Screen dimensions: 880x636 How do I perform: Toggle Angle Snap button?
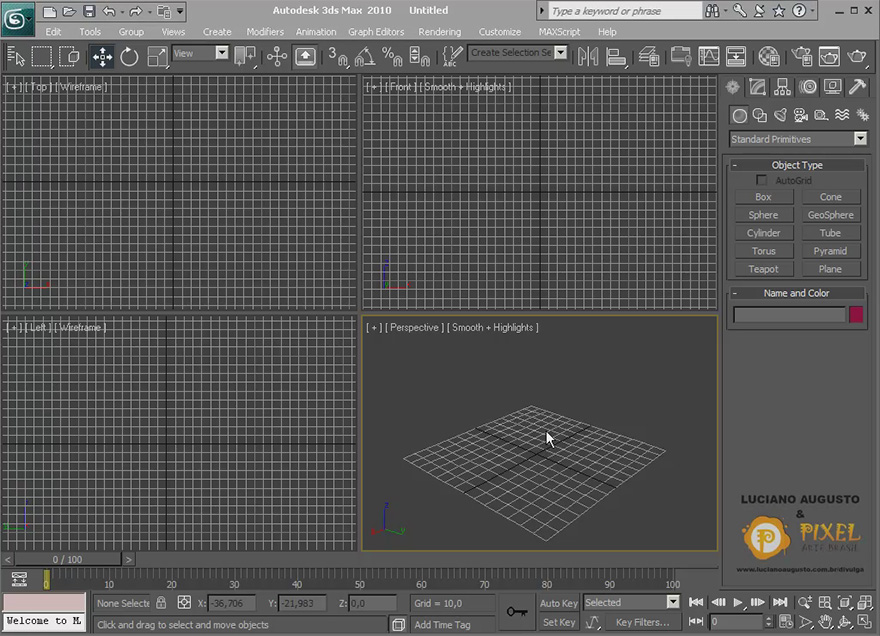pyautogui.click(x=365, y=56)
